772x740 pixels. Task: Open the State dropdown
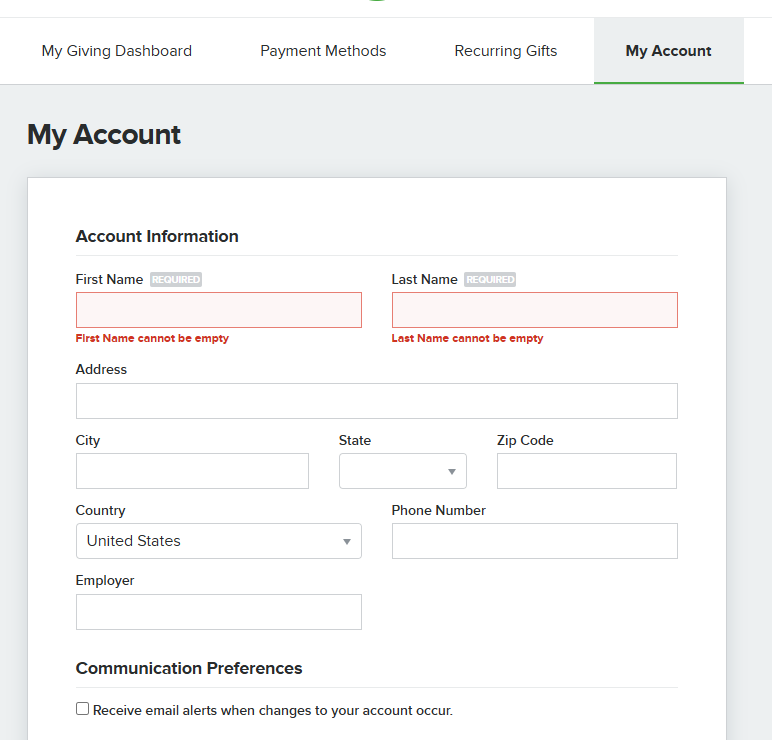click(x=403, y=471)
